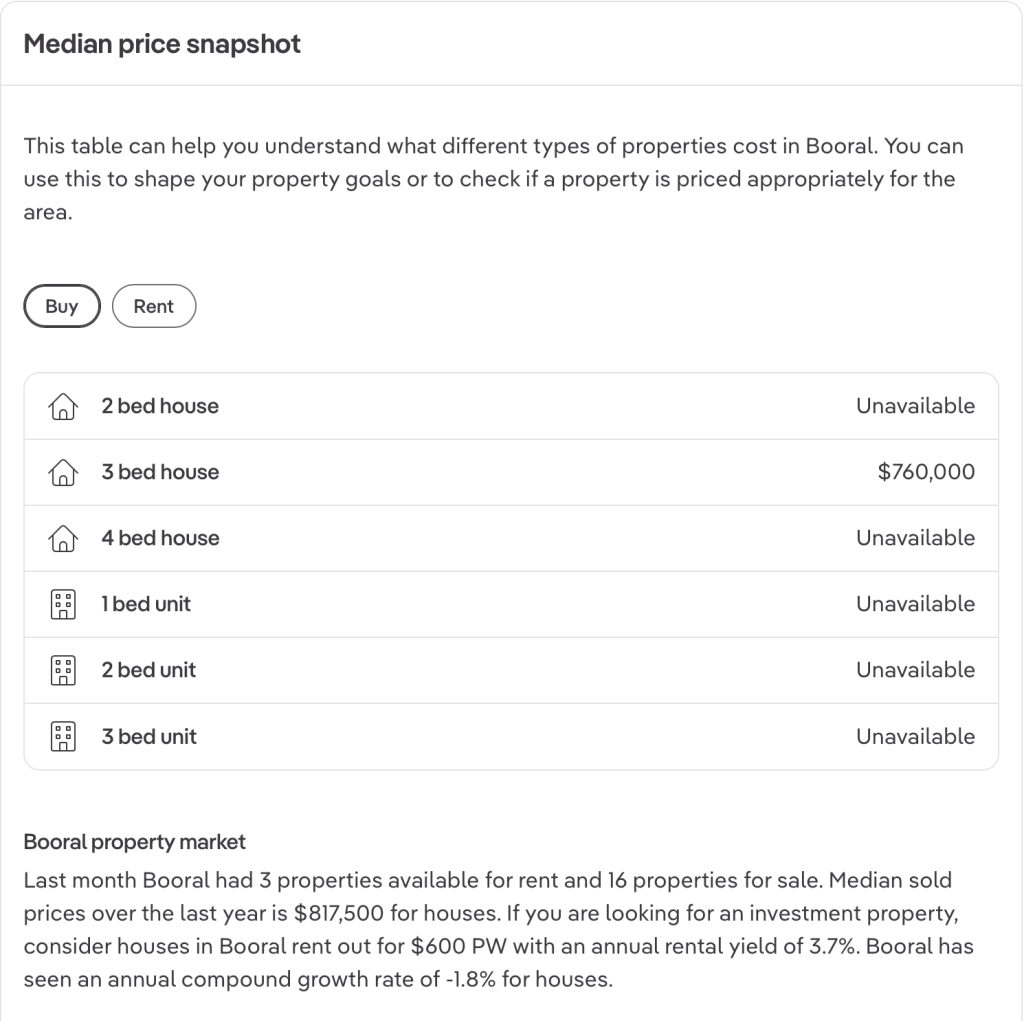Click the 2 bed house icon
The height and width of the screenshot is (1021, 1024).
tap(63, 406)
